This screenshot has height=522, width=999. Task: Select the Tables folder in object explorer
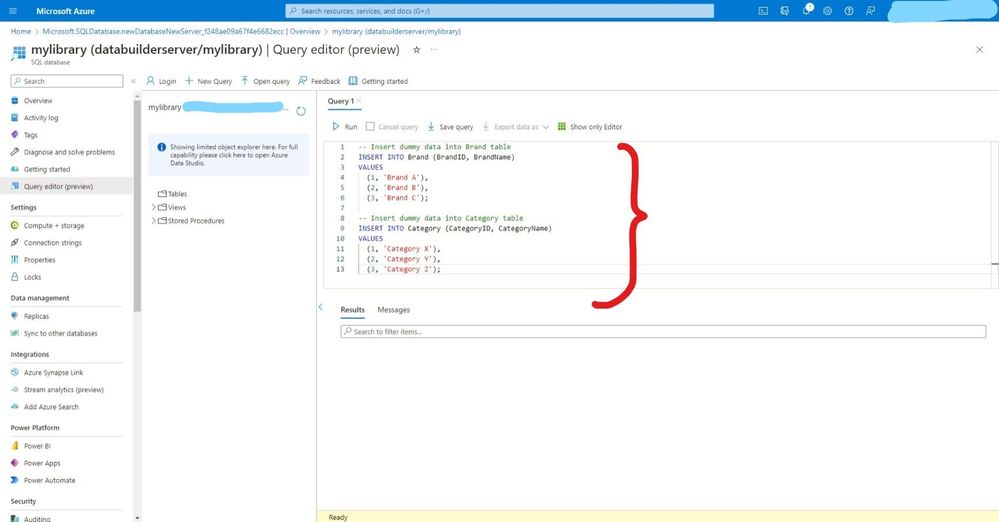(x=172, y=194)
